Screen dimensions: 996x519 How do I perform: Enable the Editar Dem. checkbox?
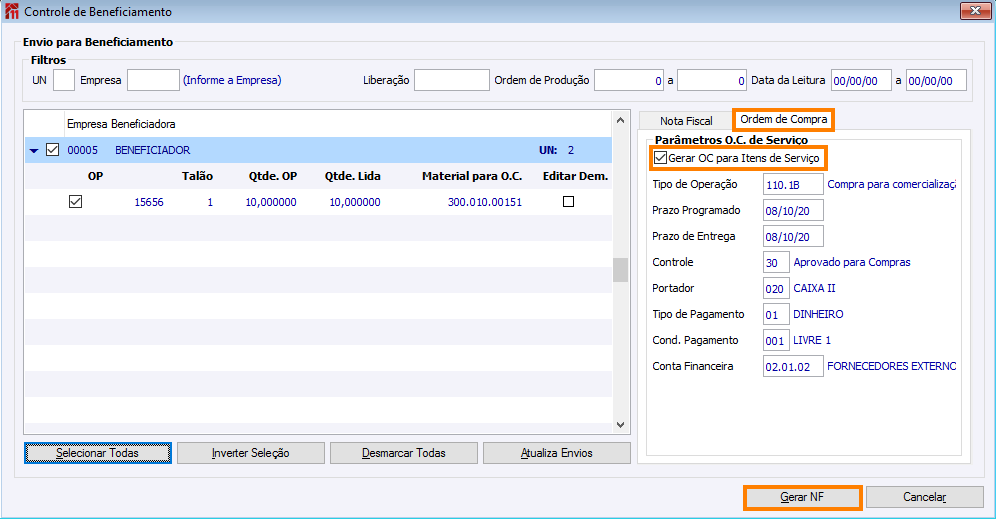[569, 201]
